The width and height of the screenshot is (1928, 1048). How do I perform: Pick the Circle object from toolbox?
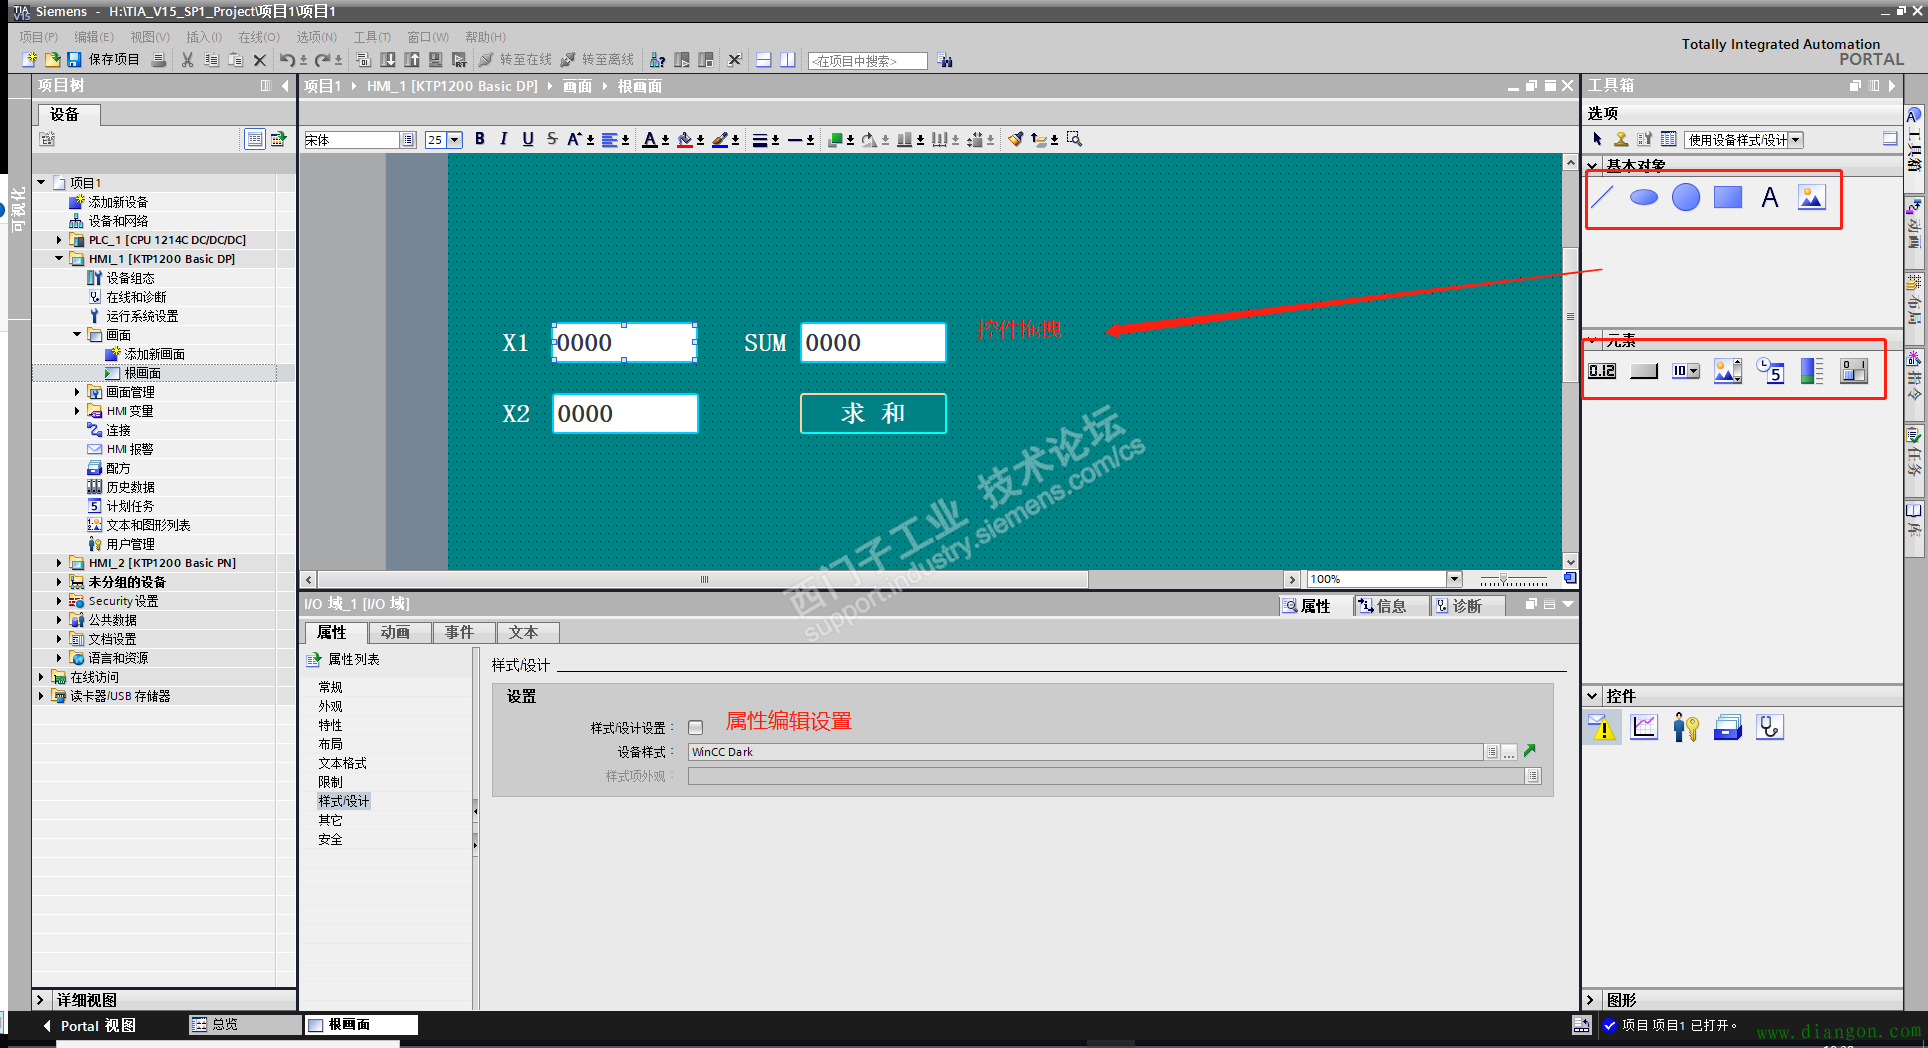tap(1686, 197)
